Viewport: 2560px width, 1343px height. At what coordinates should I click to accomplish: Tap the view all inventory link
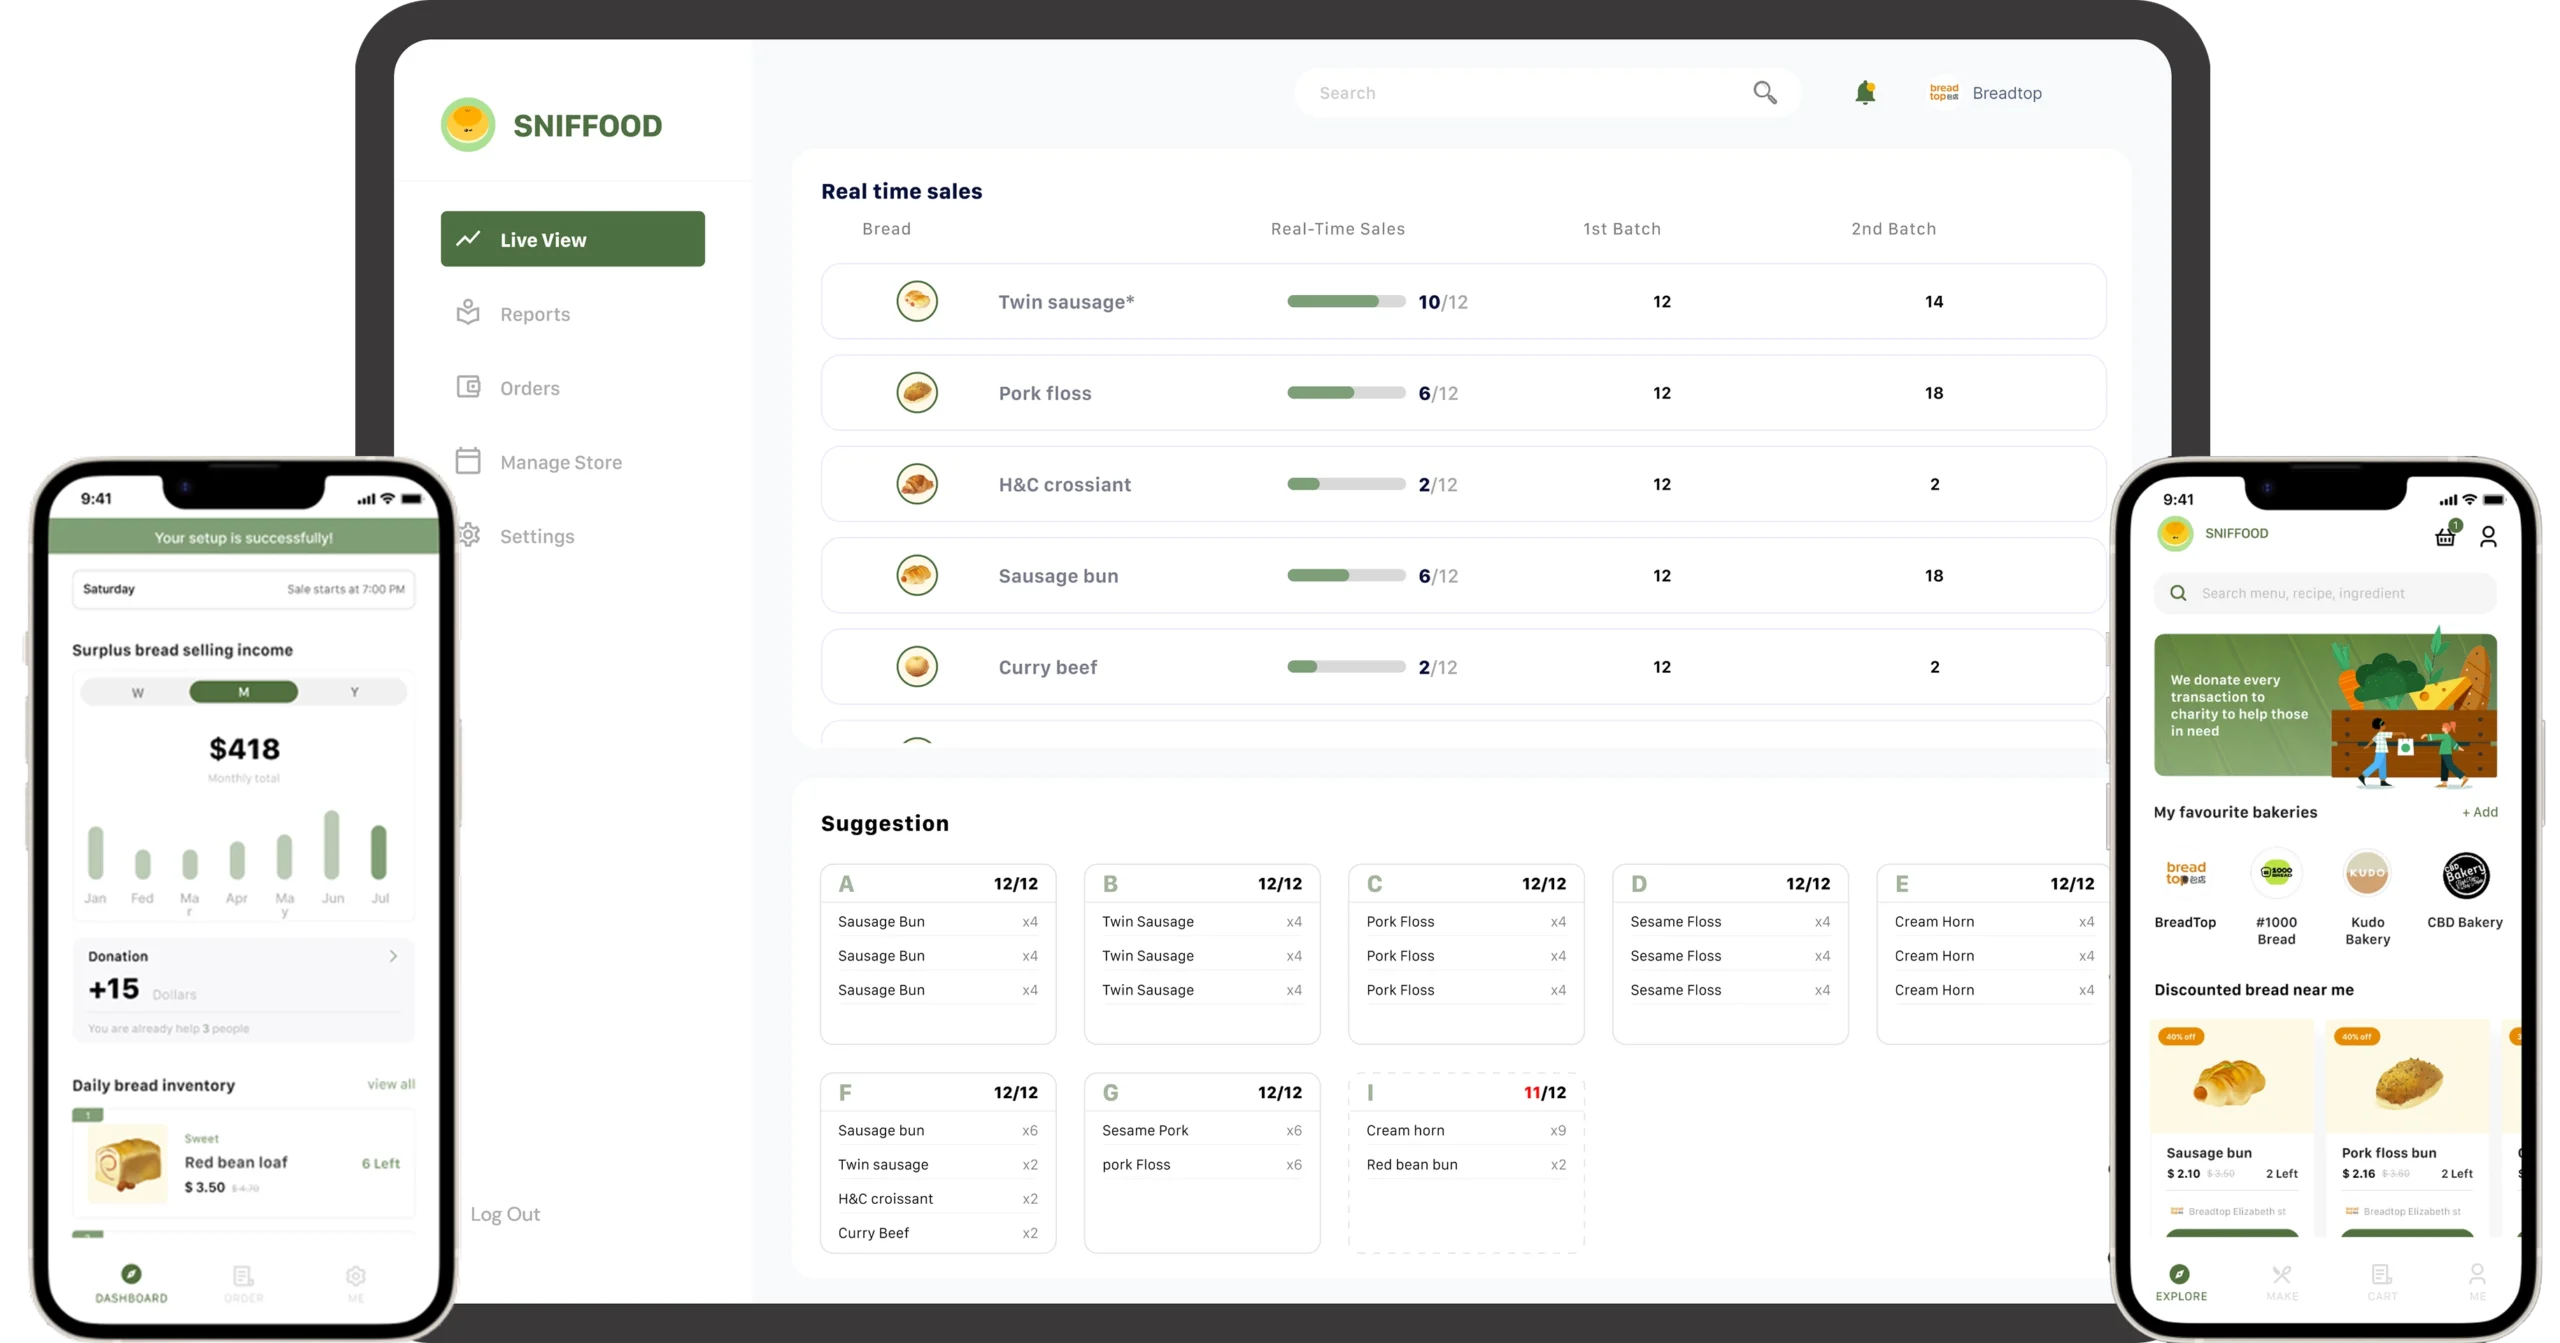click(391, 1084)
